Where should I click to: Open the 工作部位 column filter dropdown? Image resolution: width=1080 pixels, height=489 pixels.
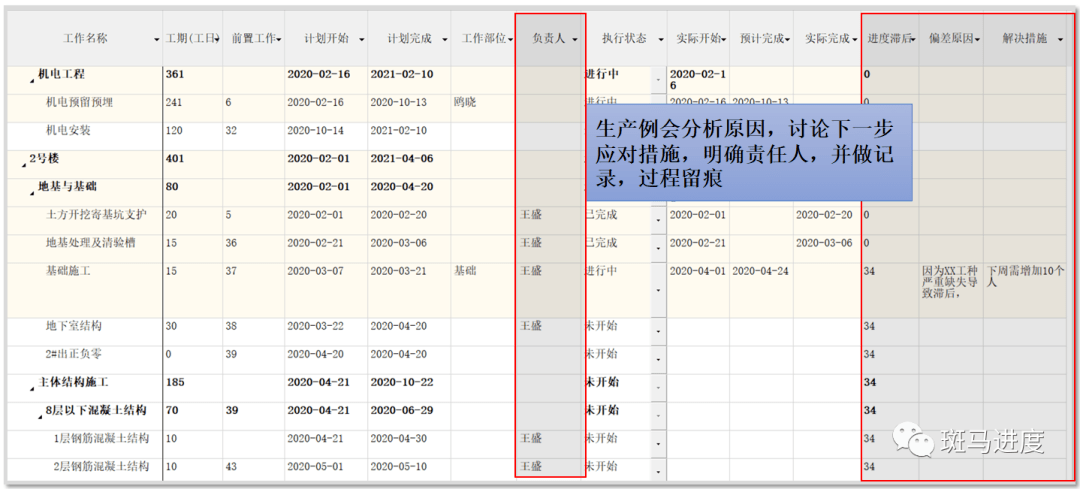(510, 40)
